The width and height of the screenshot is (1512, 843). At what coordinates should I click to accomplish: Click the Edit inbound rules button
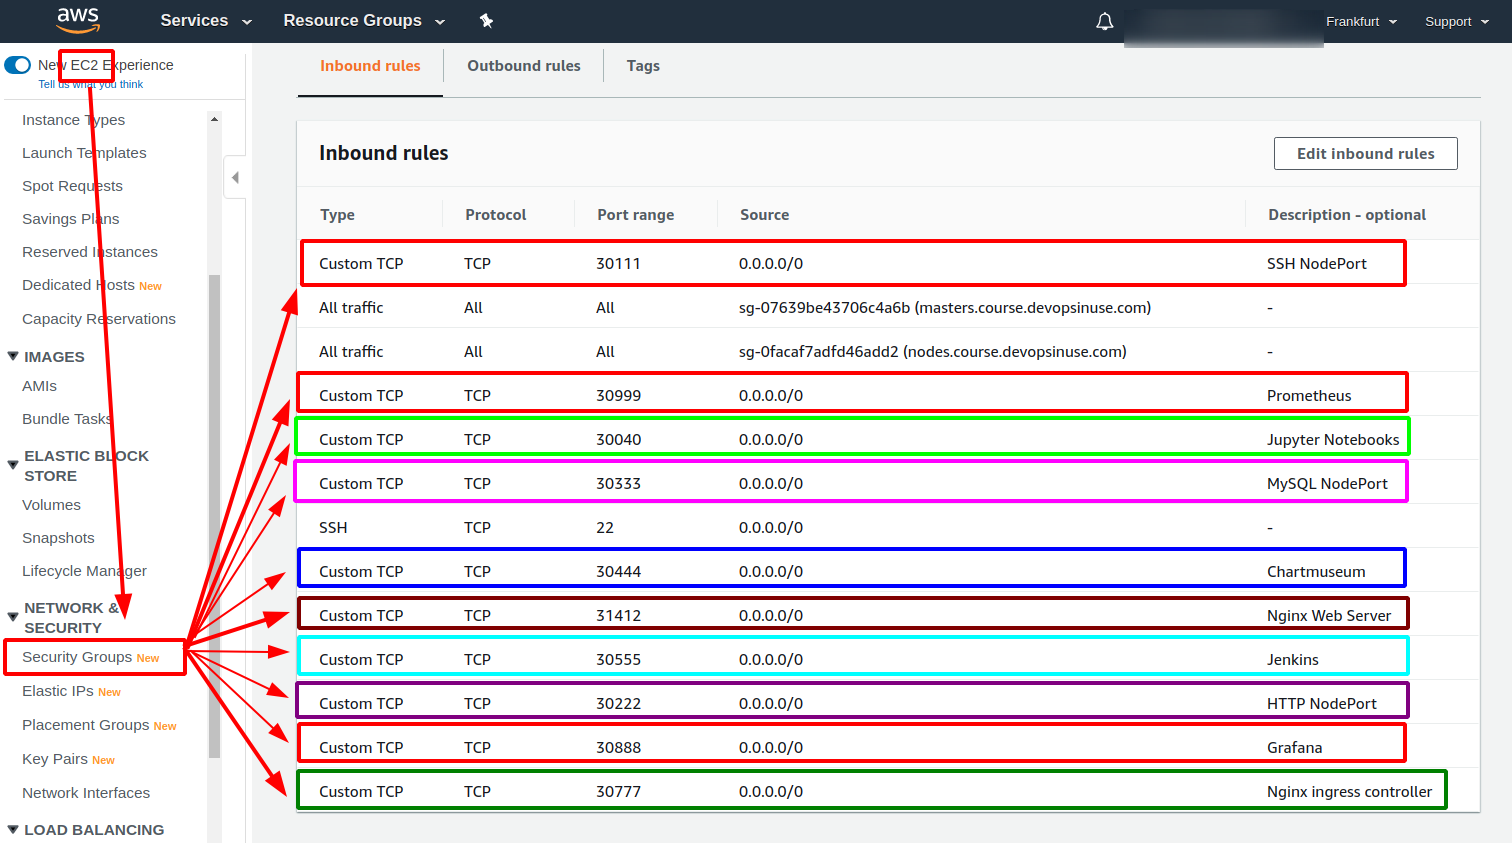click(1365, 153)
